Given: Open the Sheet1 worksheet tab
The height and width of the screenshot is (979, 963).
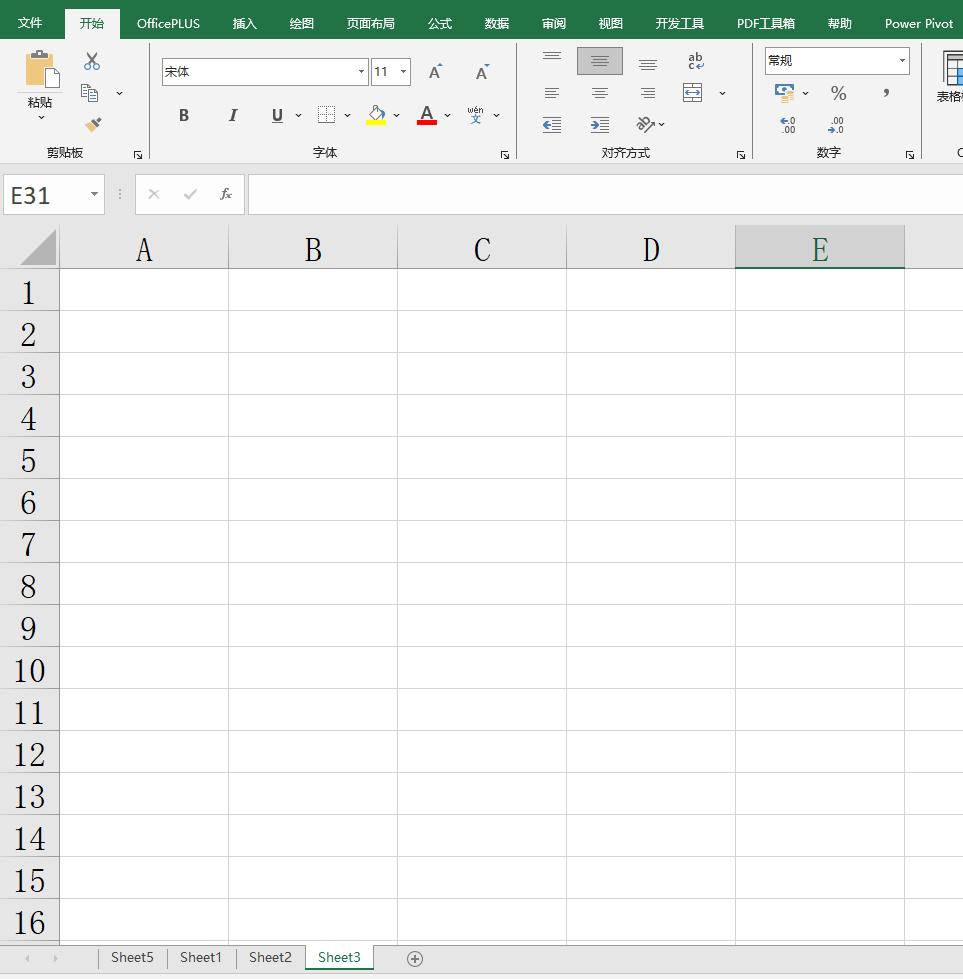Looking at the screenshot, I should point(200,958).
